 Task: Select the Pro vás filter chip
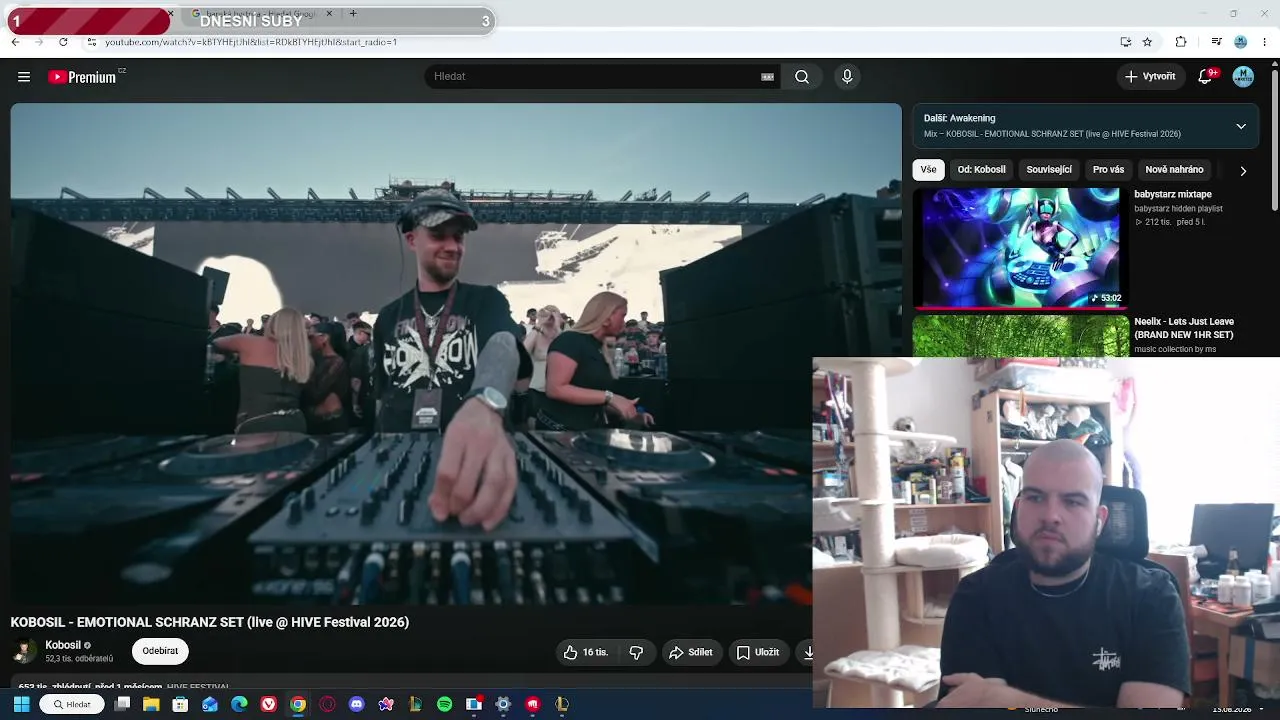1108,170
